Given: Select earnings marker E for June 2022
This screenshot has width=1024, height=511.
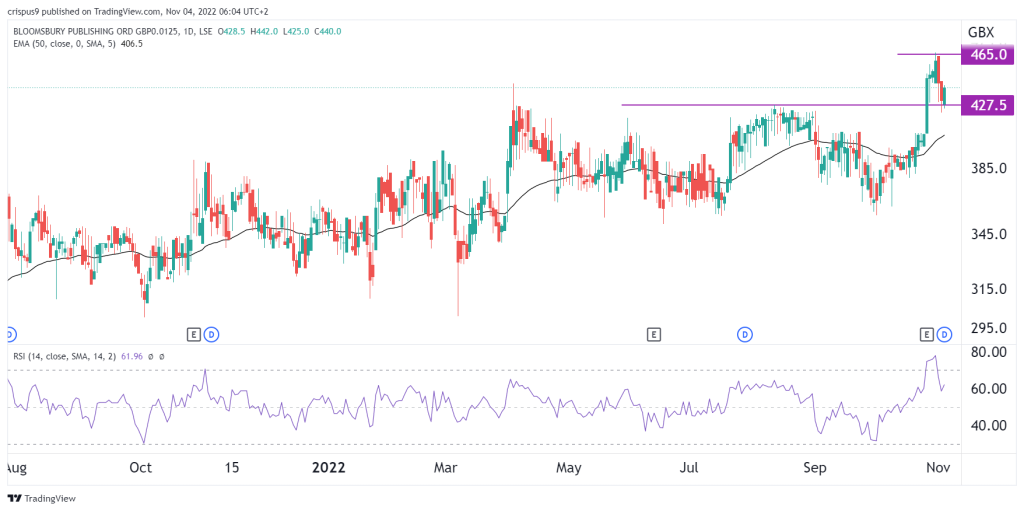Looking at the screenshot, I should pos(652,335).
